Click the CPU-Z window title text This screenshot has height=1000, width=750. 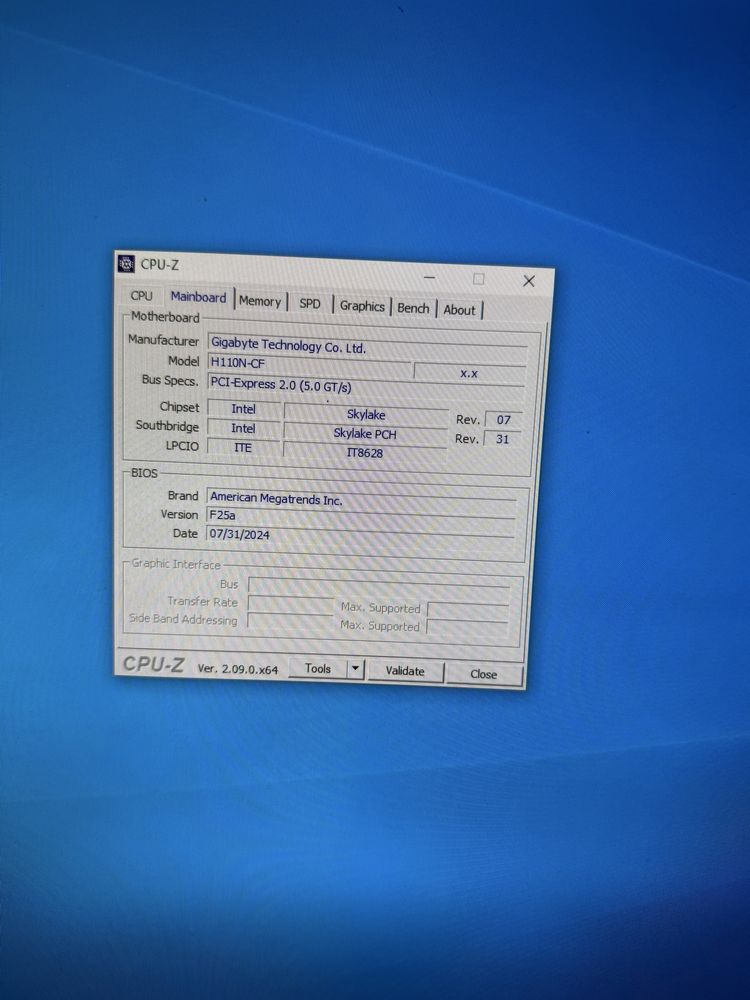coord(159,264)
